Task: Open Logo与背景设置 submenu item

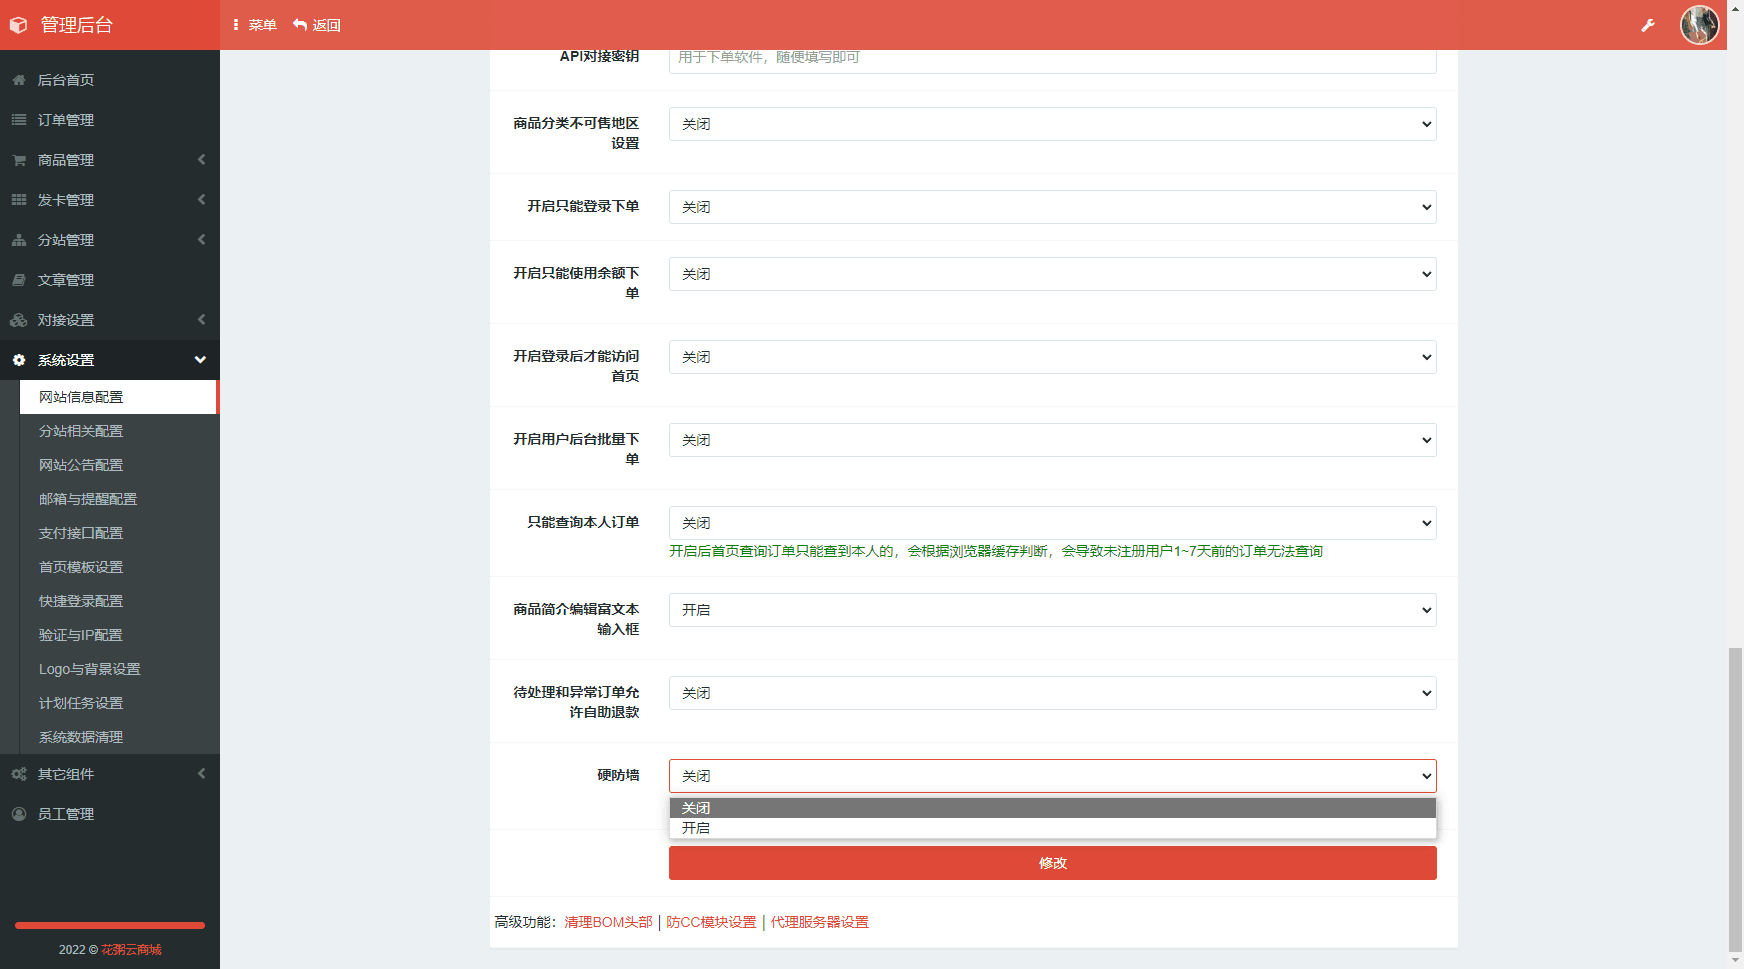Action: coord(90,669)
